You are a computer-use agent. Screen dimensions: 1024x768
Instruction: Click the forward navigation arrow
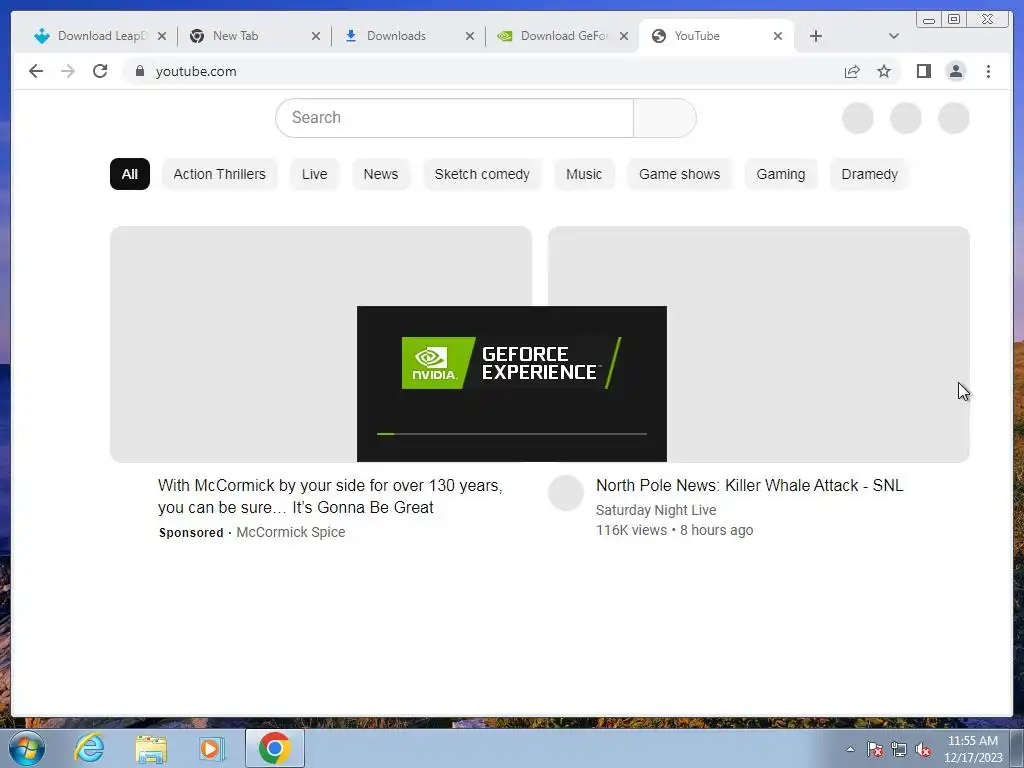68,71
